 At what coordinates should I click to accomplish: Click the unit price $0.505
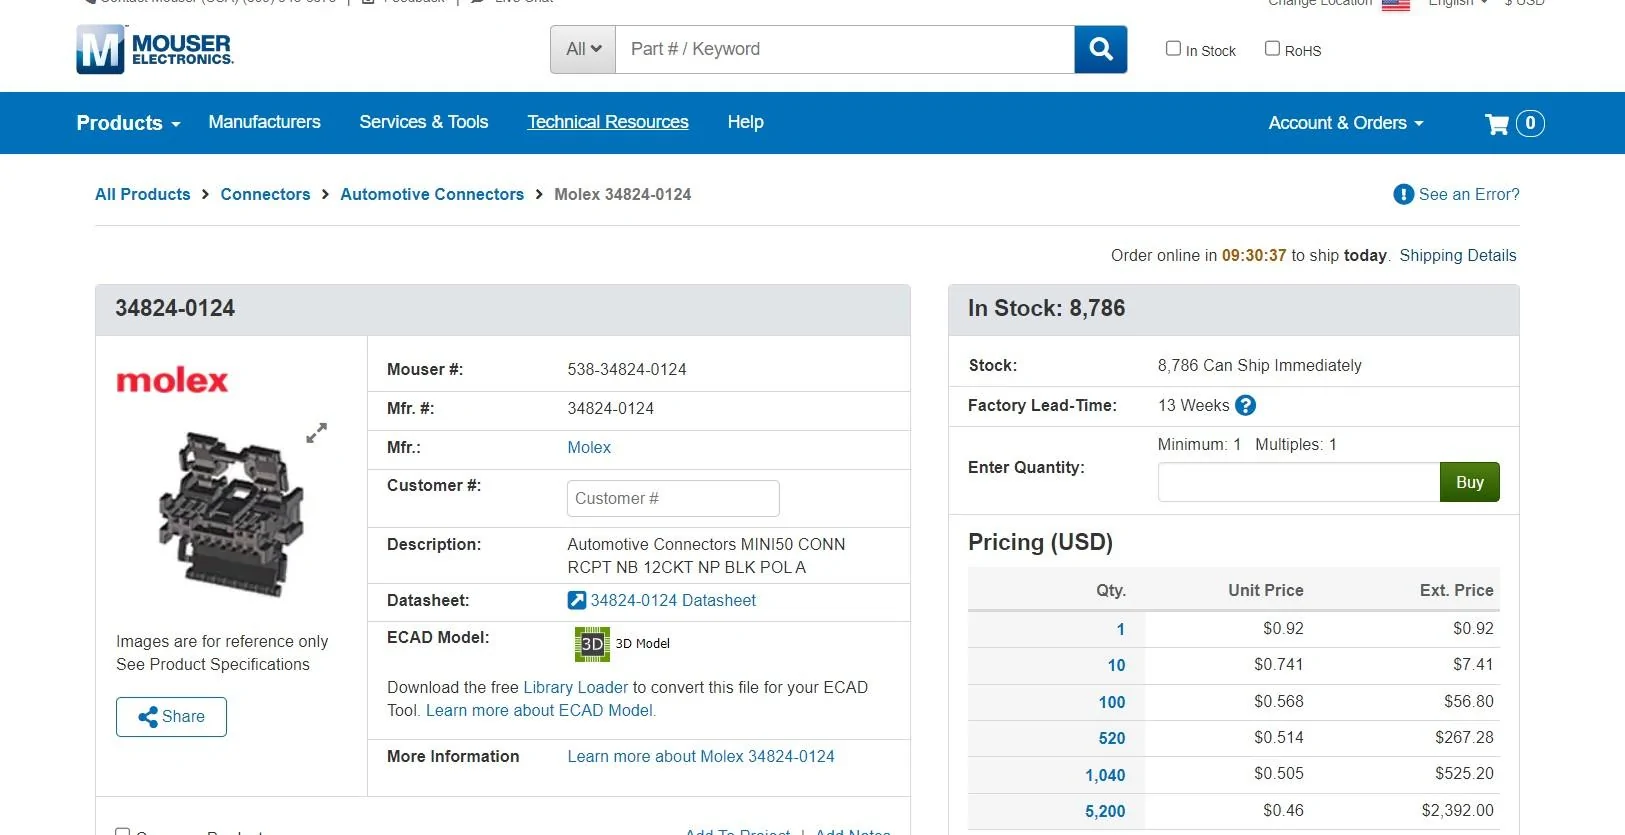(1279, 773)
